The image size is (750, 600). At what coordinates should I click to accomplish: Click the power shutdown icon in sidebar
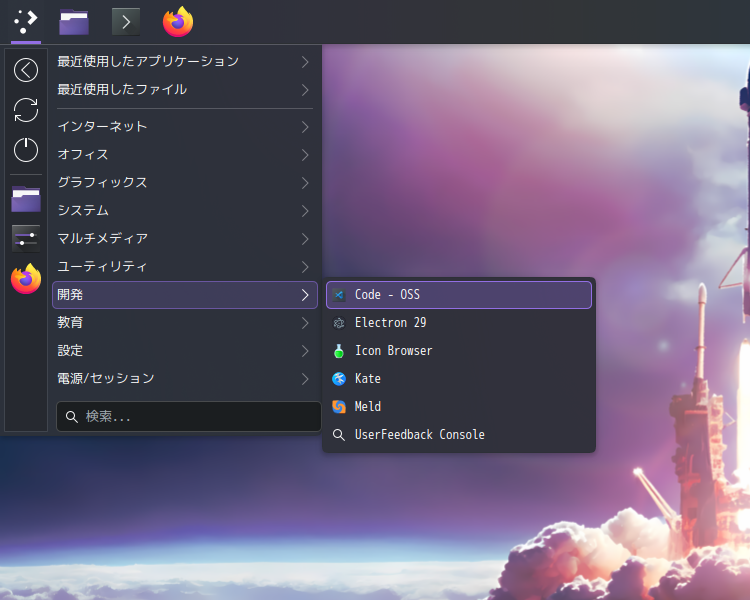click(x=26, y=150)
